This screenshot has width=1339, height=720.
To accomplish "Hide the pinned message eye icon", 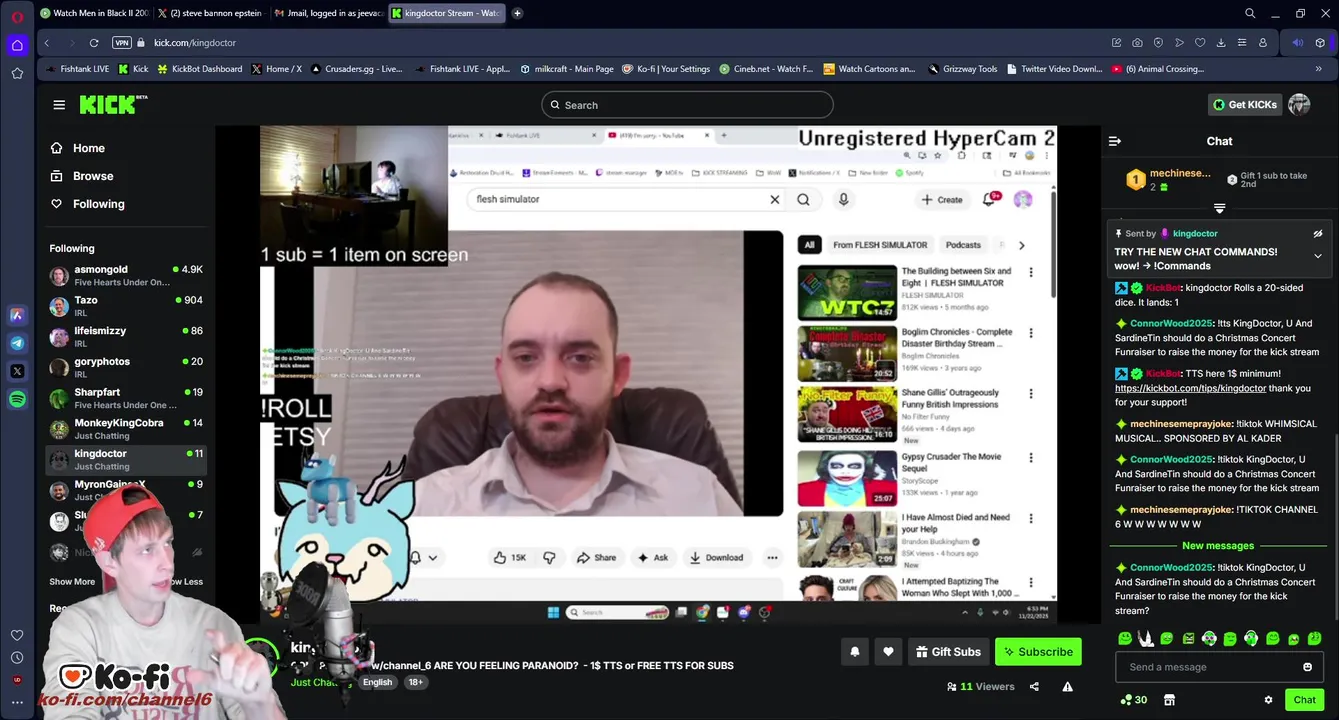I will (x=1318, y=233).
